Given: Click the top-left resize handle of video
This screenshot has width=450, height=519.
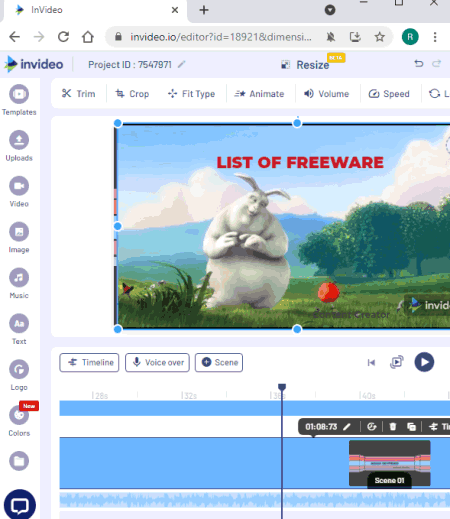Looking at the screenshot, I should 118,123.
